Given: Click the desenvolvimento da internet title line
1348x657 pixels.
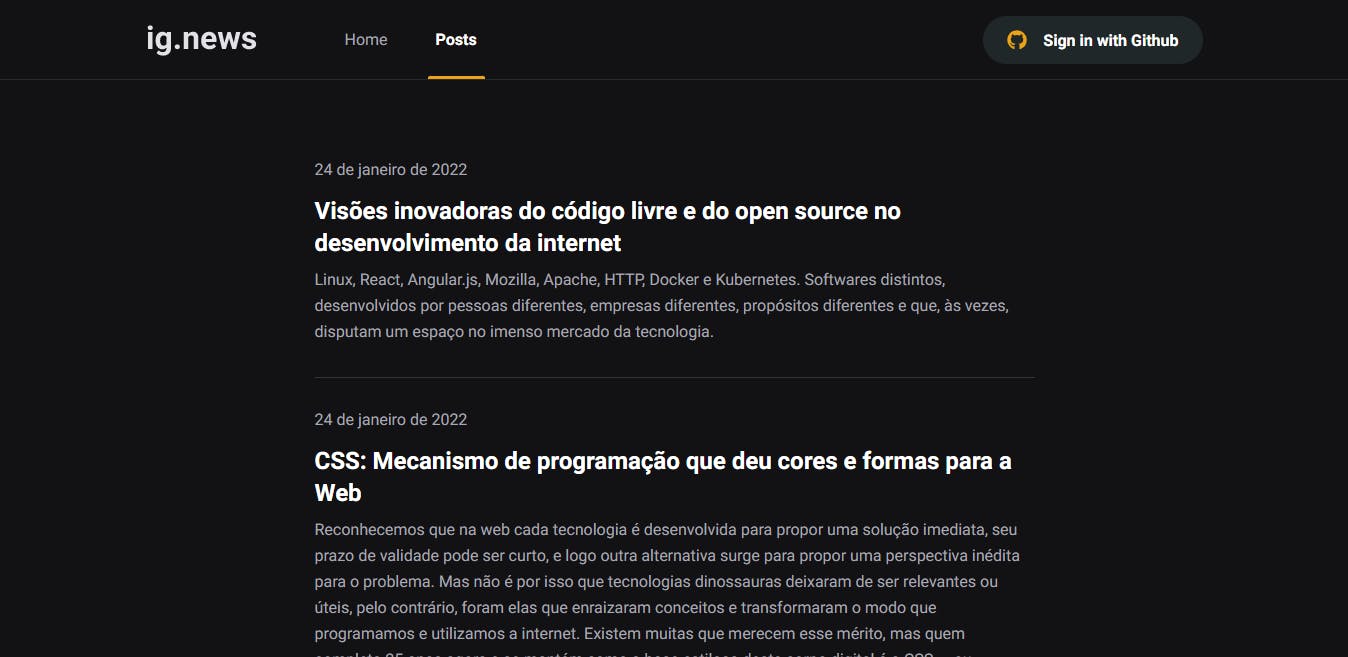Looking at the screenshot, I should 468,243.
